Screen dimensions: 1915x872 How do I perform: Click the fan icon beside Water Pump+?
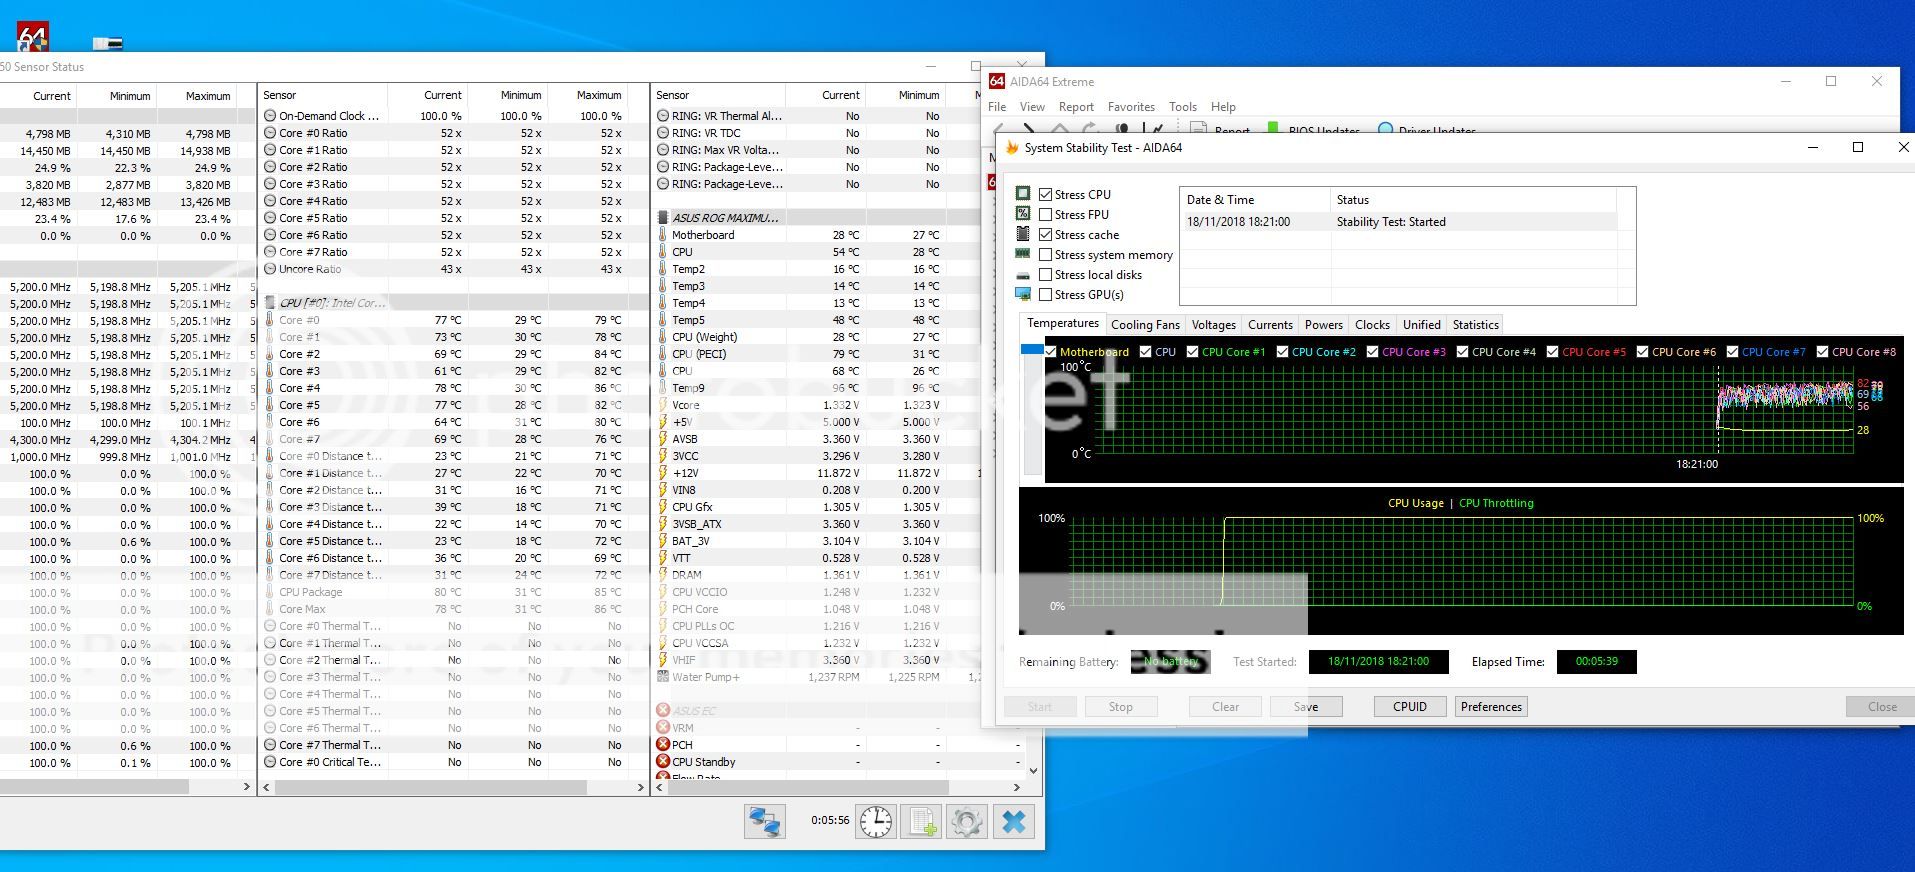pos(663,677)
